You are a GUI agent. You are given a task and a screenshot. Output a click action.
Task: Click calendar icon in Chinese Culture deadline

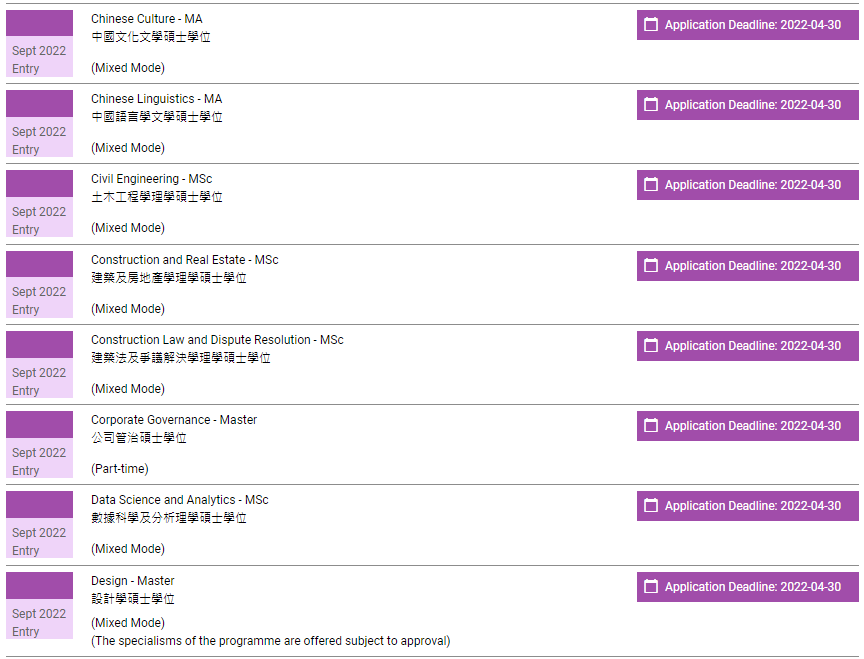(651, 24)
